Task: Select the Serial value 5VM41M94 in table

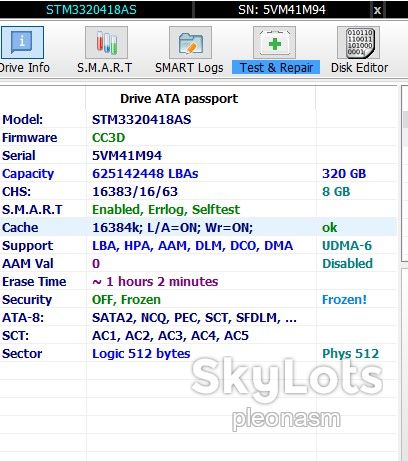Action: [127, 156]
